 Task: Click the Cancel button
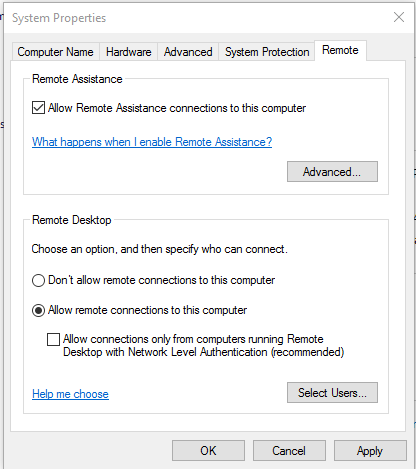[289, 451]
